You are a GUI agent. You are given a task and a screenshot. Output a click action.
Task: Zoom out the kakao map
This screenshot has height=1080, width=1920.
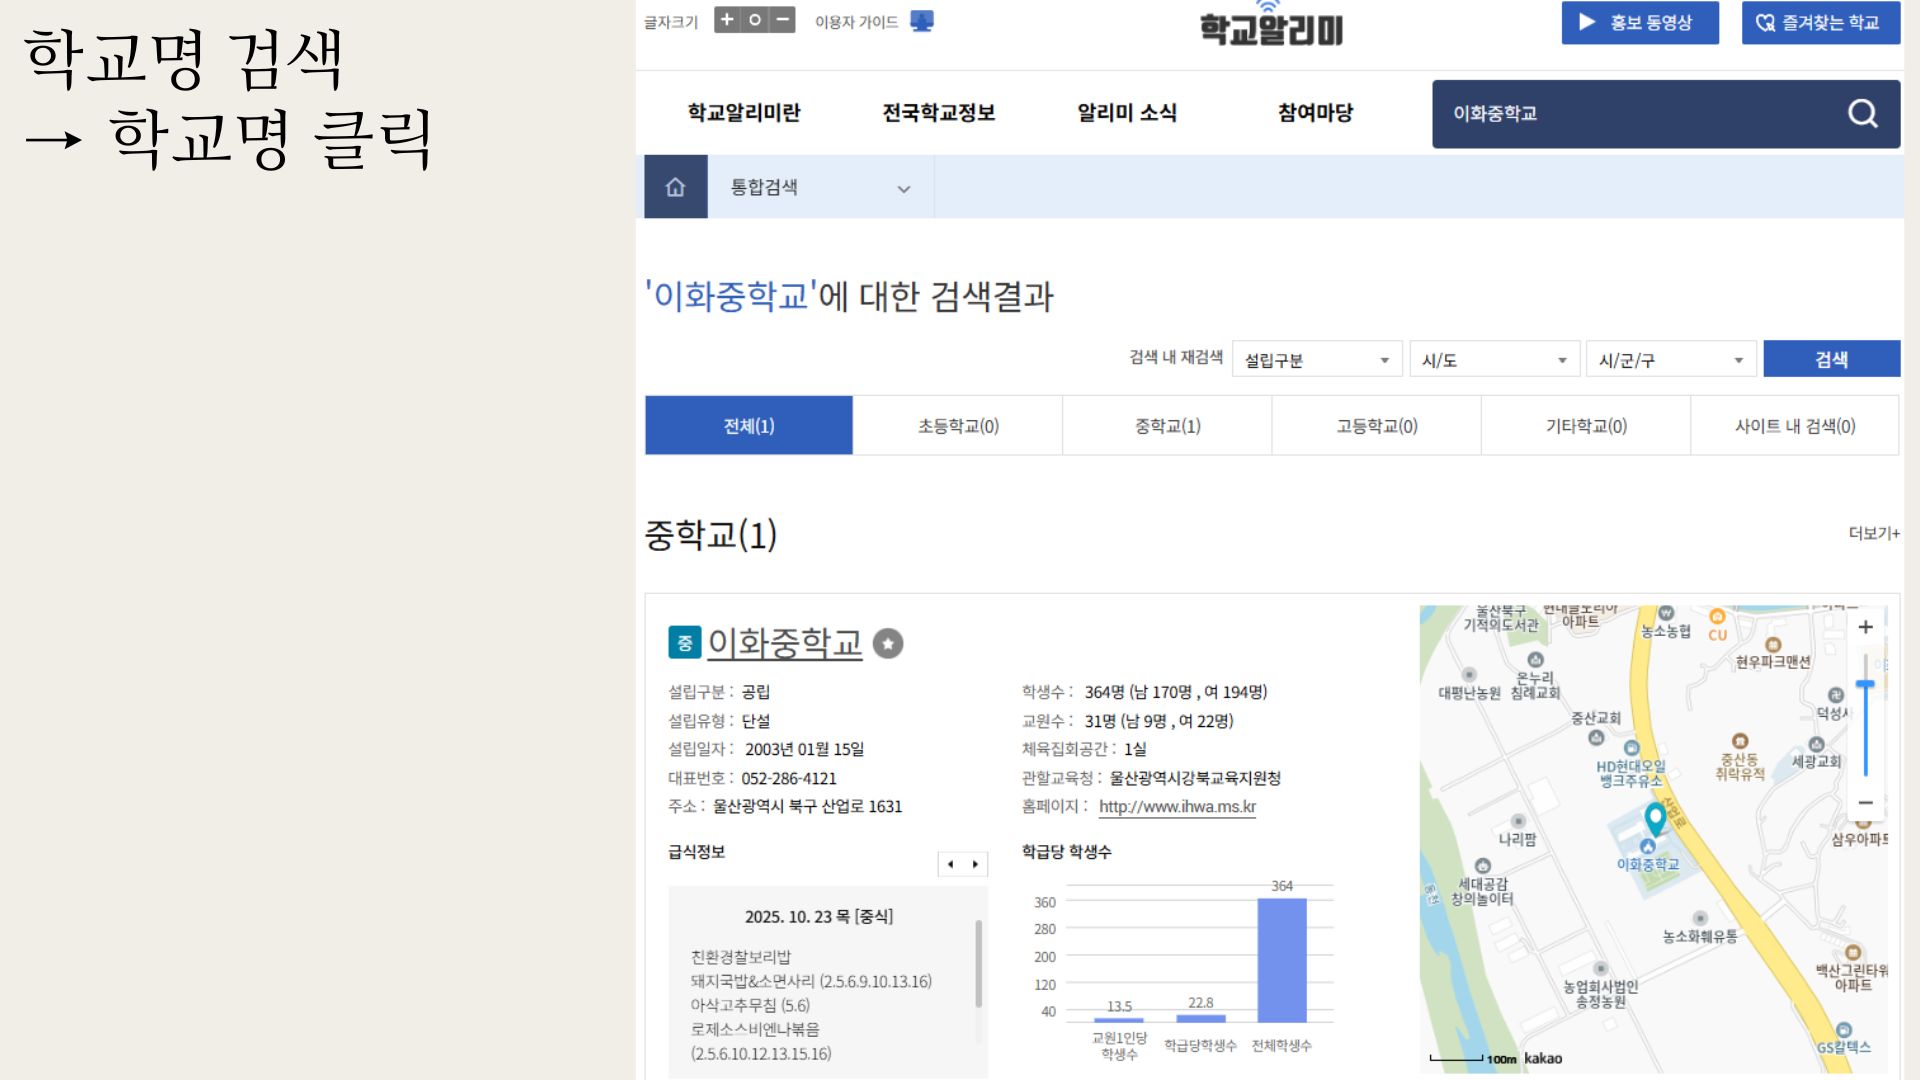(x=1865, y=802)
